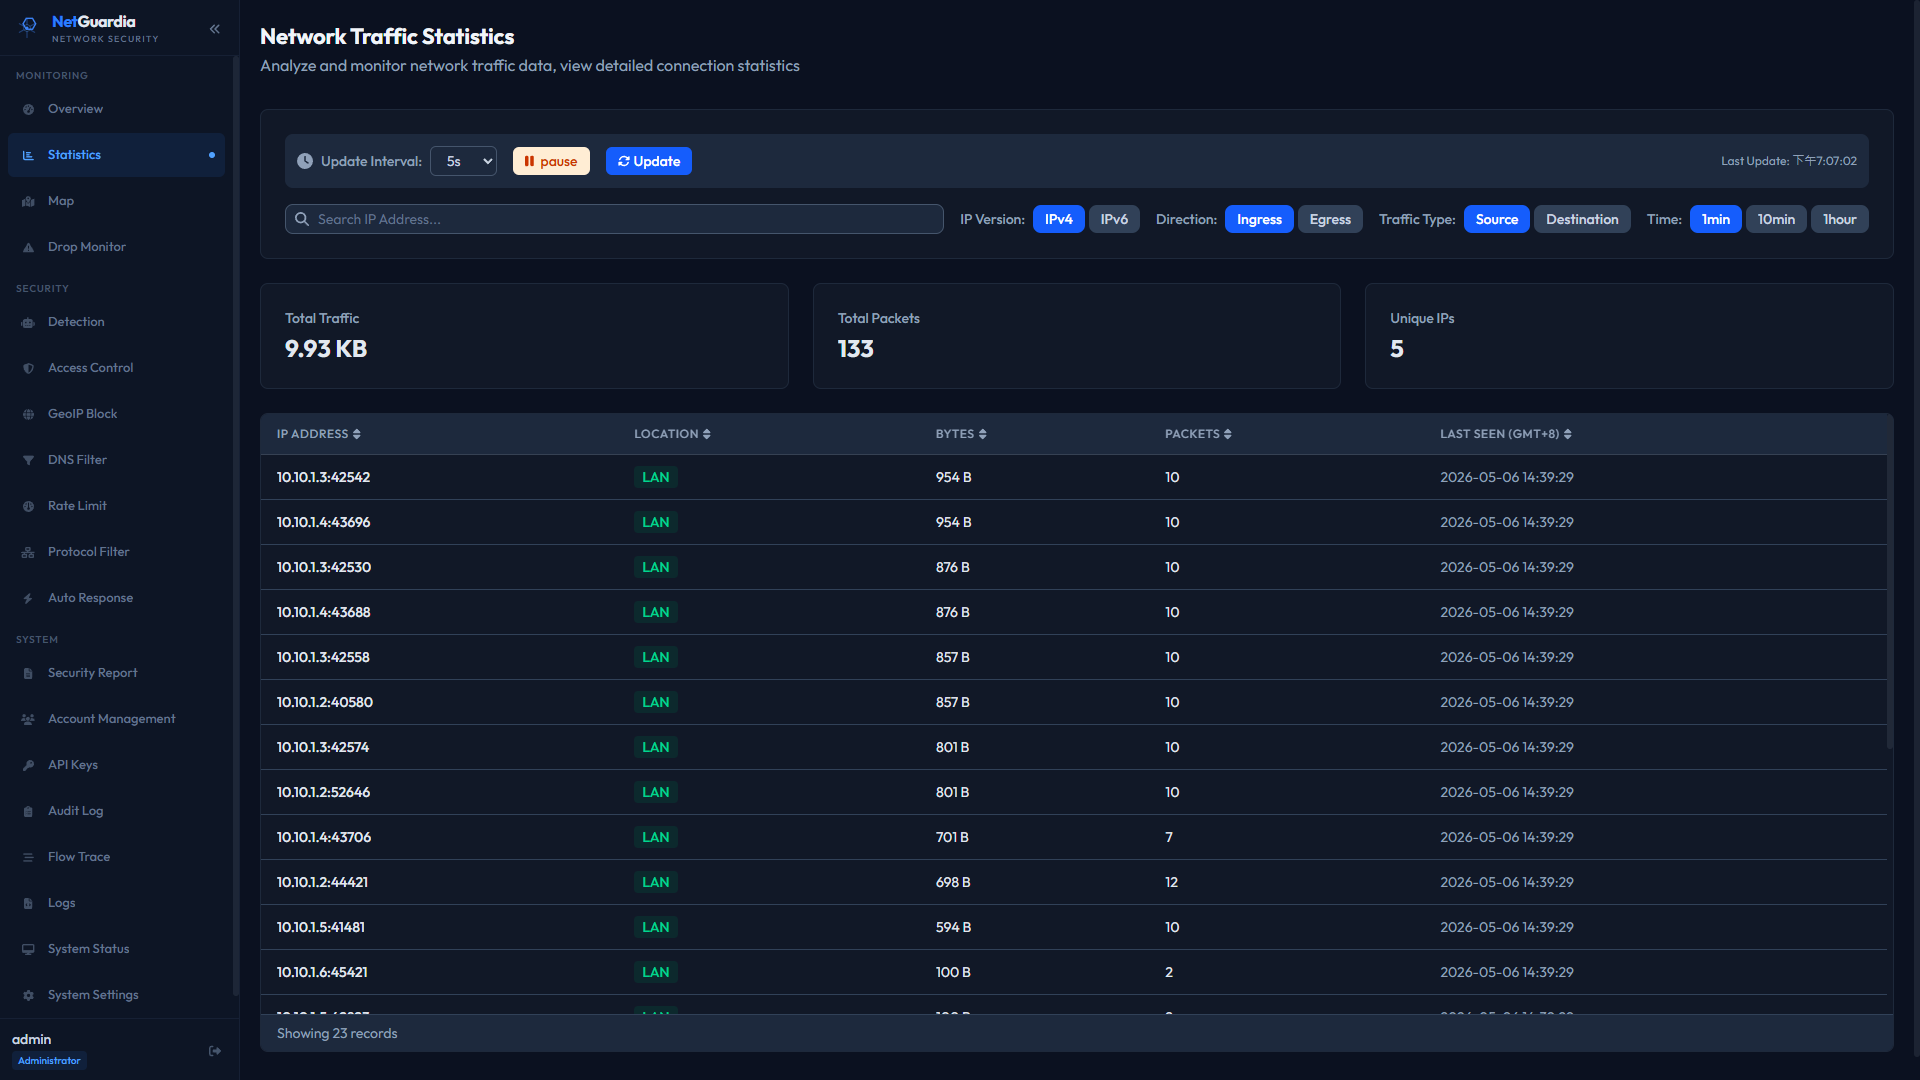Image resolution: width=1920 pixels, height=1080 pixels.
Task: Click IP address 10.10.1.4:43696
Action: pos(324,522)
